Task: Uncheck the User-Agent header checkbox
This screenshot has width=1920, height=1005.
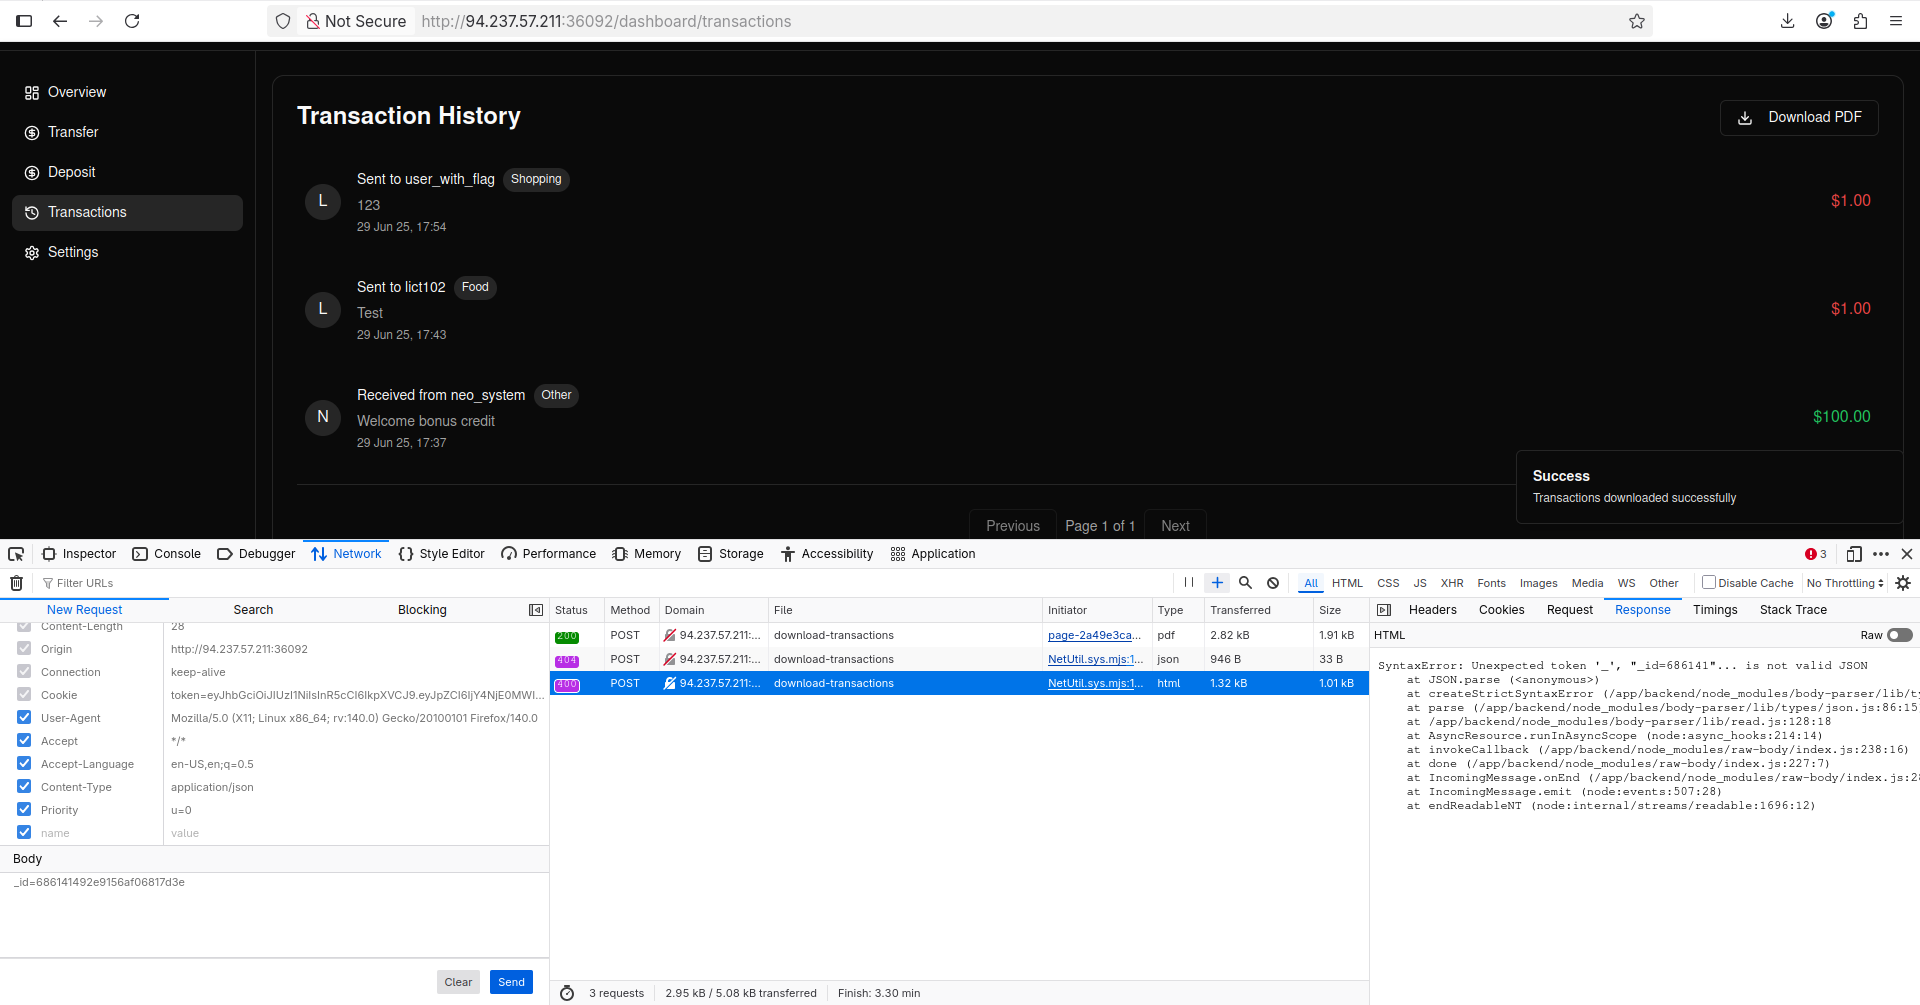Action: pos(24,718)
